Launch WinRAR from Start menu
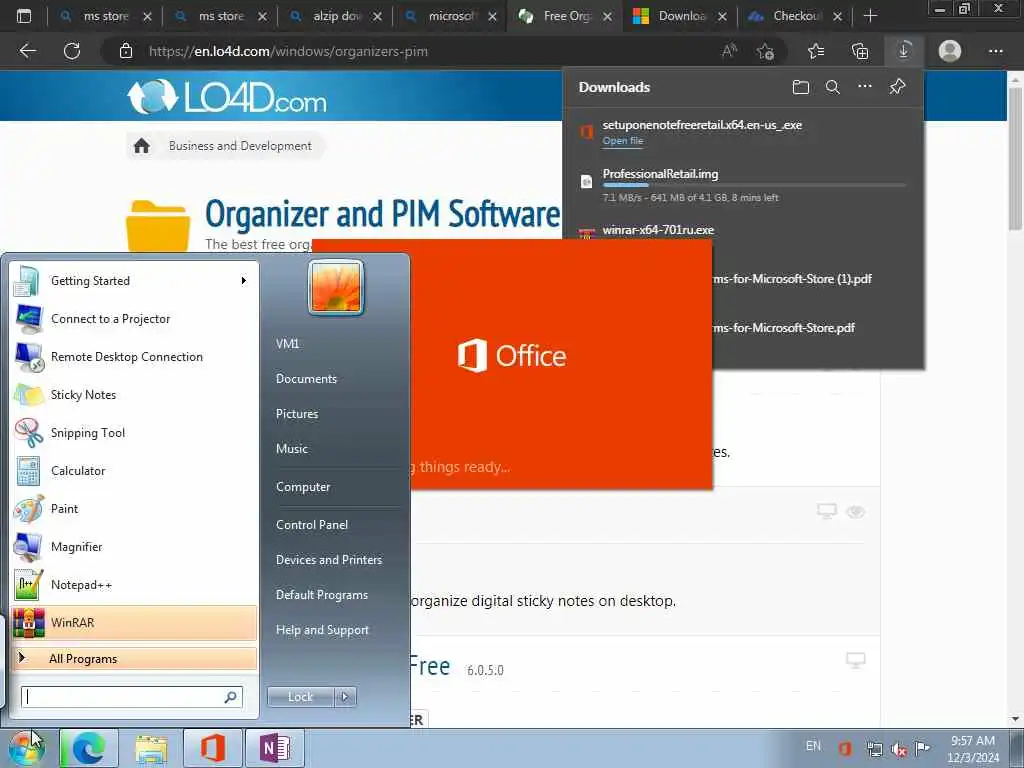Image resolution: width=1024 pixels, height=768 pixels. pyautogui.click(x=134, y=622)
